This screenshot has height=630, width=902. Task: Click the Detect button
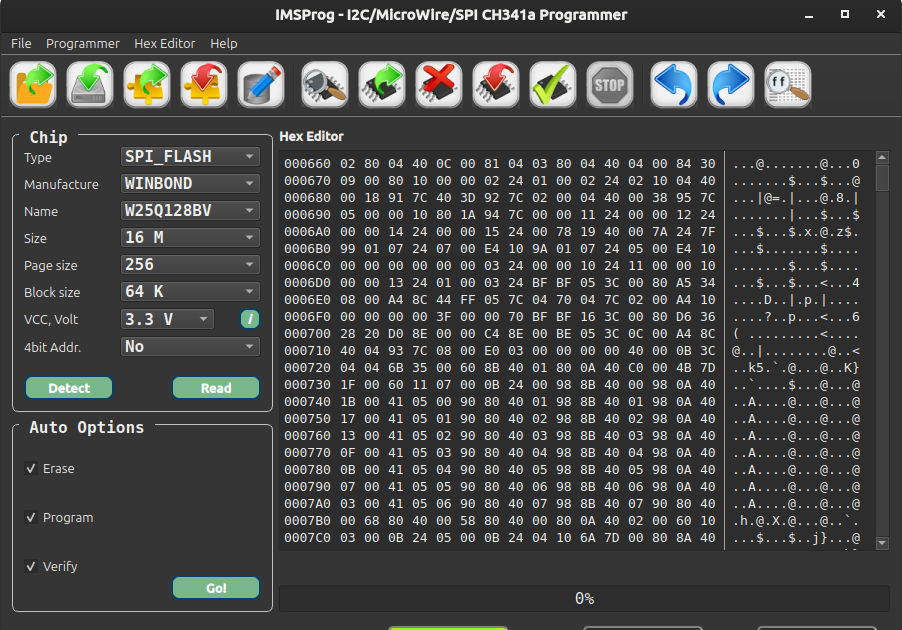tap(69, 388)
